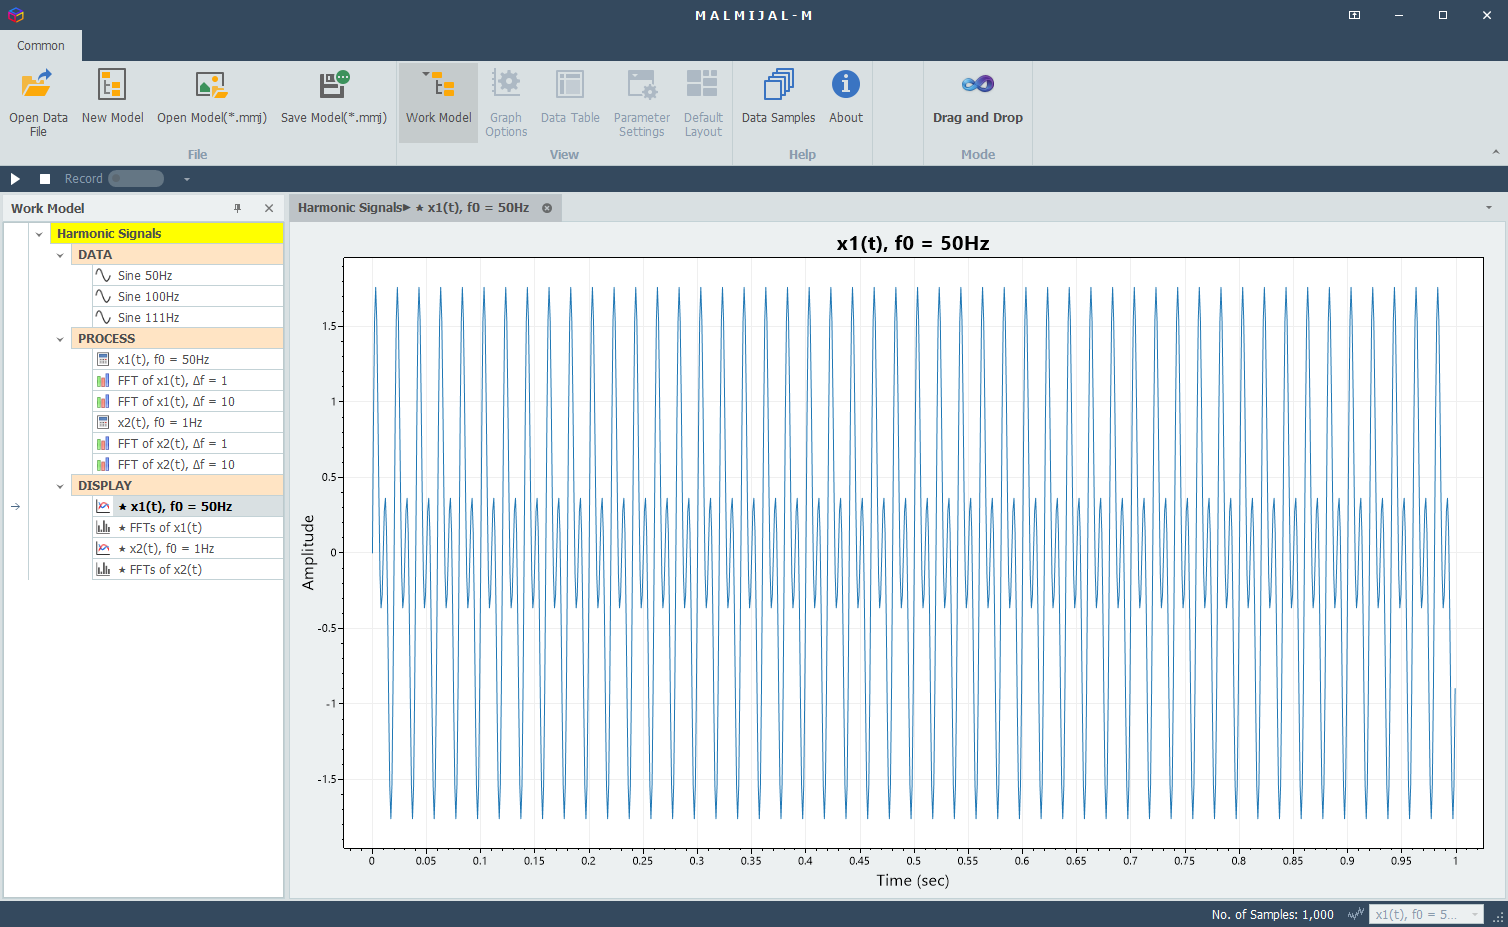
Task: Toggle the Work Model view button
Action: pos(438,103)
